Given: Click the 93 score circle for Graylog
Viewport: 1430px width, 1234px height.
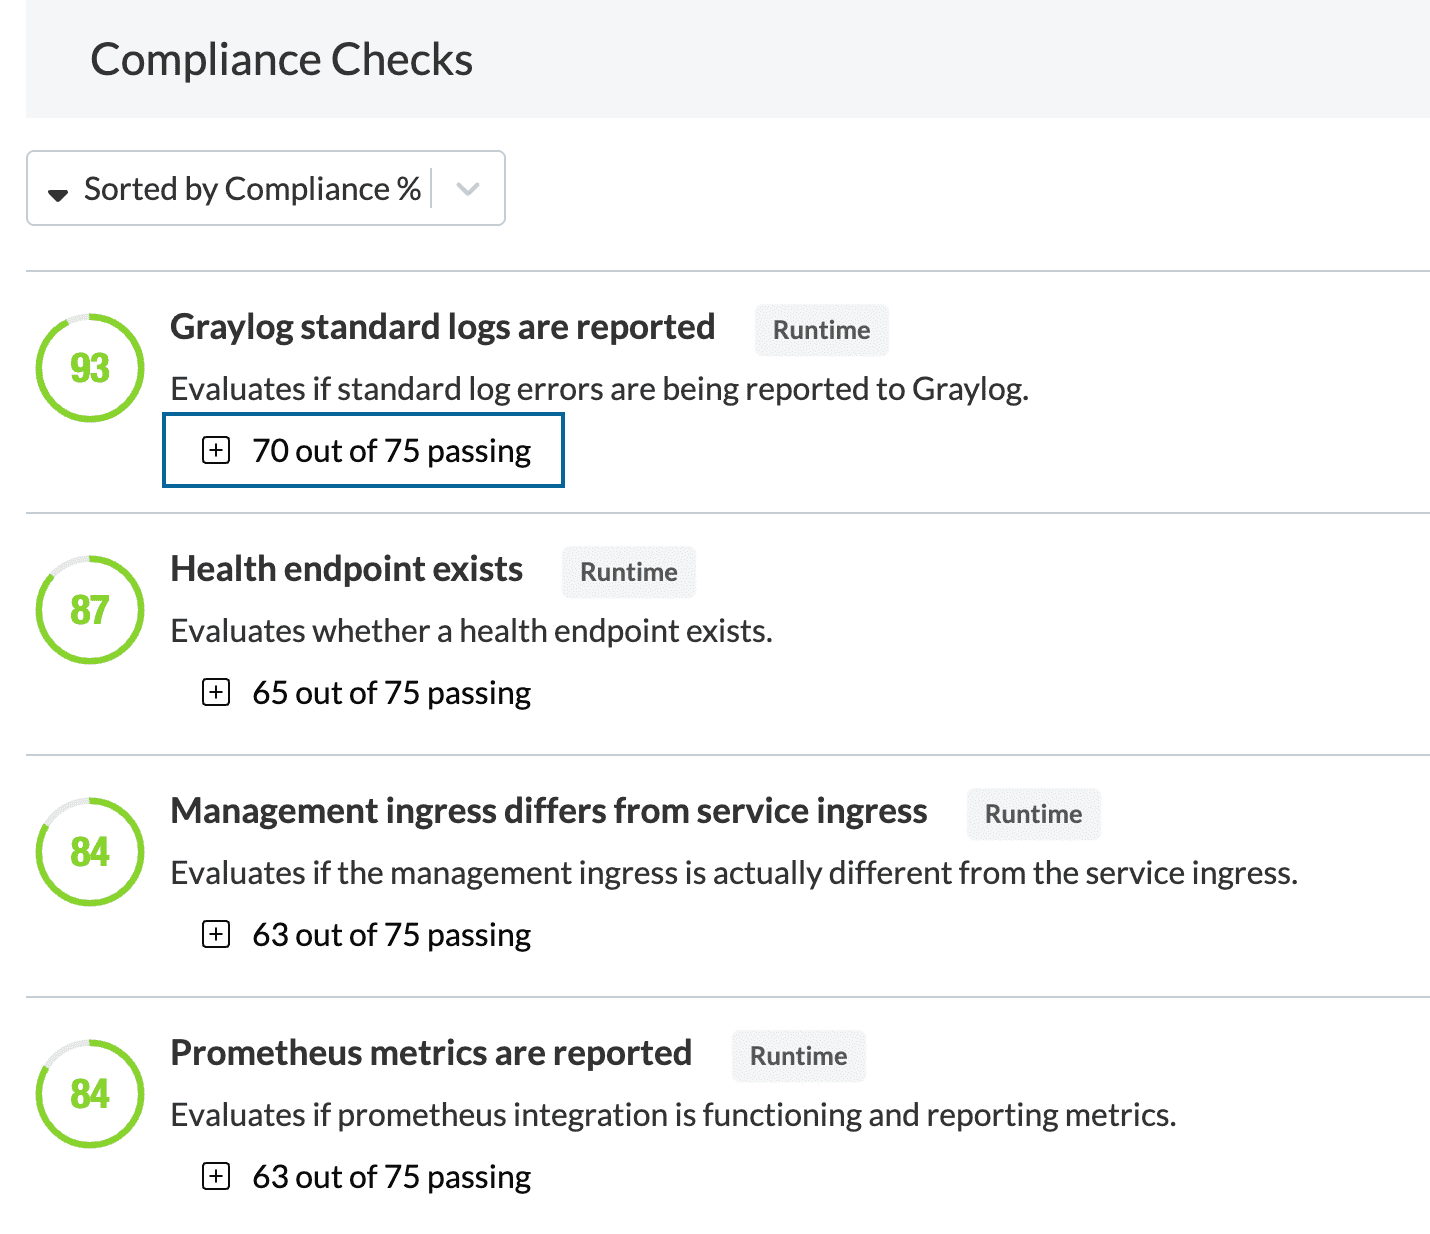Looking at the screenshot, I should [x=90, y=368].
